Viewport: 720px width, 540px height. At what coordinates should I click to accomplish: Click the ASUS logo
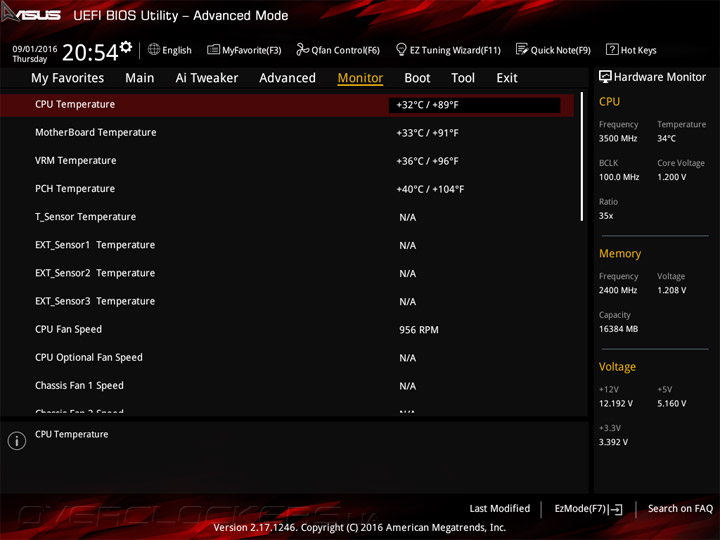31,14
